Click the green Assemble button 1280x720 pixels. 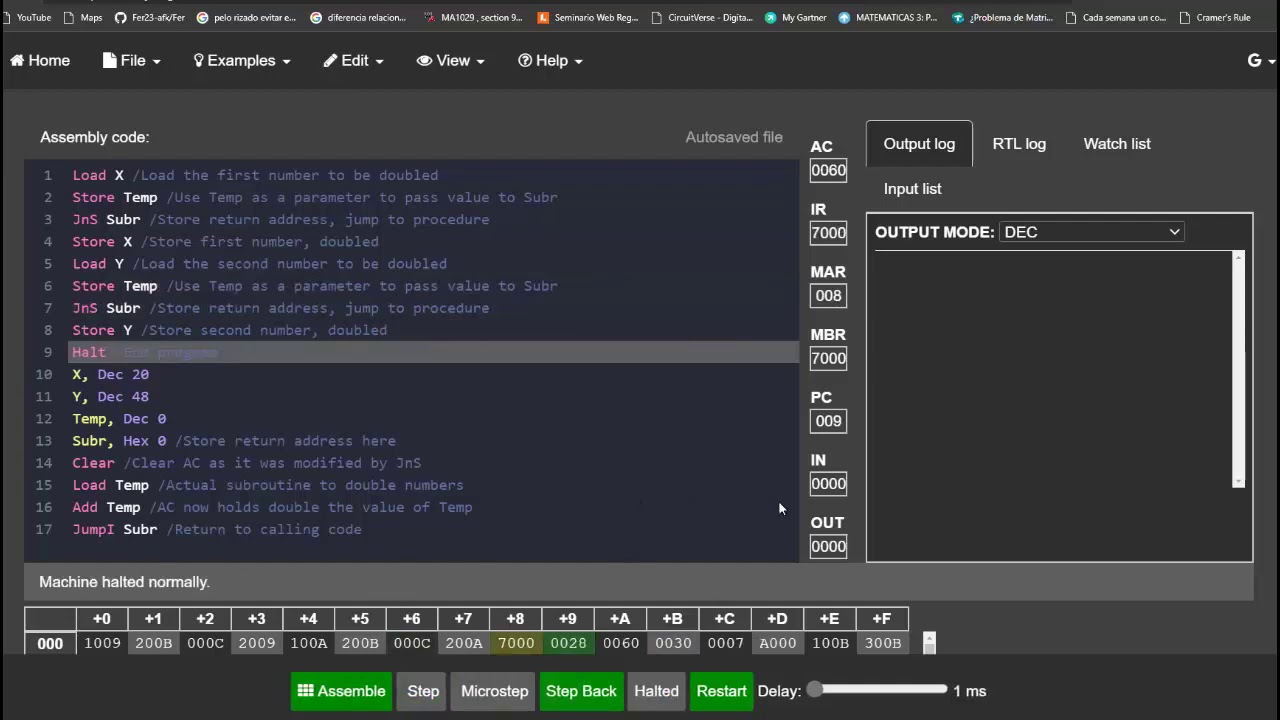coord(341,691)
